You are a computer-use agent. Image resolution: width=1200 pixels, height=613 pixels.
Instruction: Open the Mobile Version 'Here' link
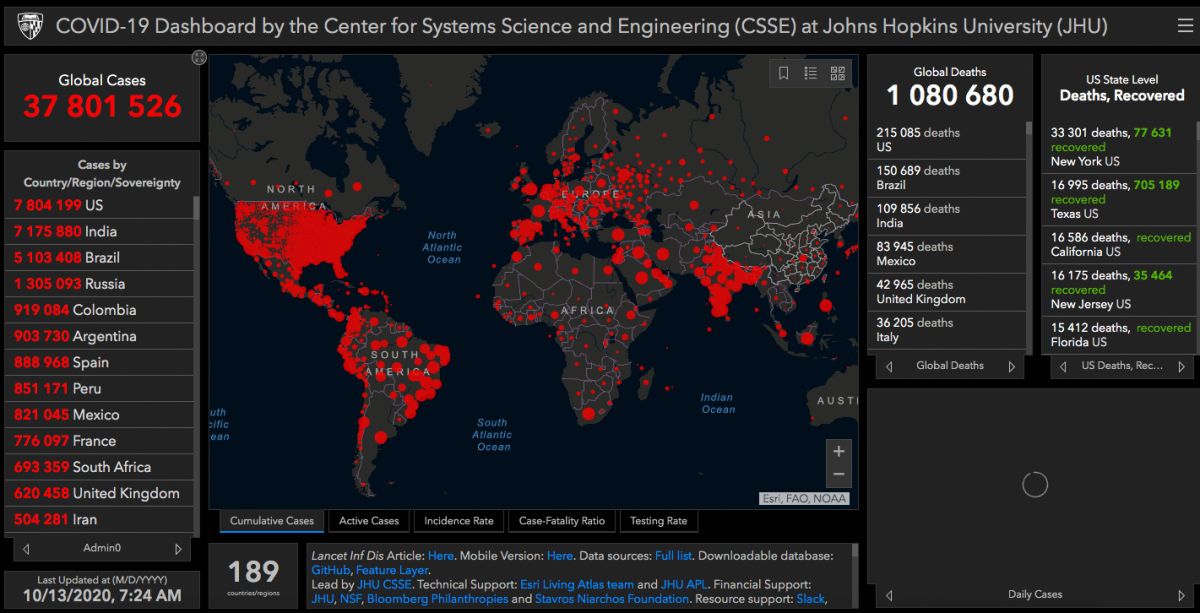tap(560, 555)
